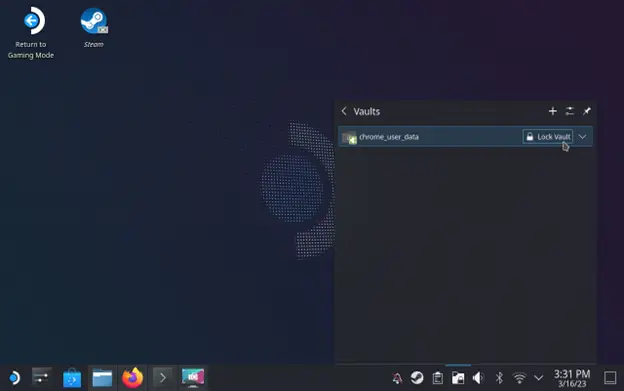The width and height of the screenshot is (624, 391).
Task: Click Show Desktop button in taskbar corner
Action: (x=610, y=377)
